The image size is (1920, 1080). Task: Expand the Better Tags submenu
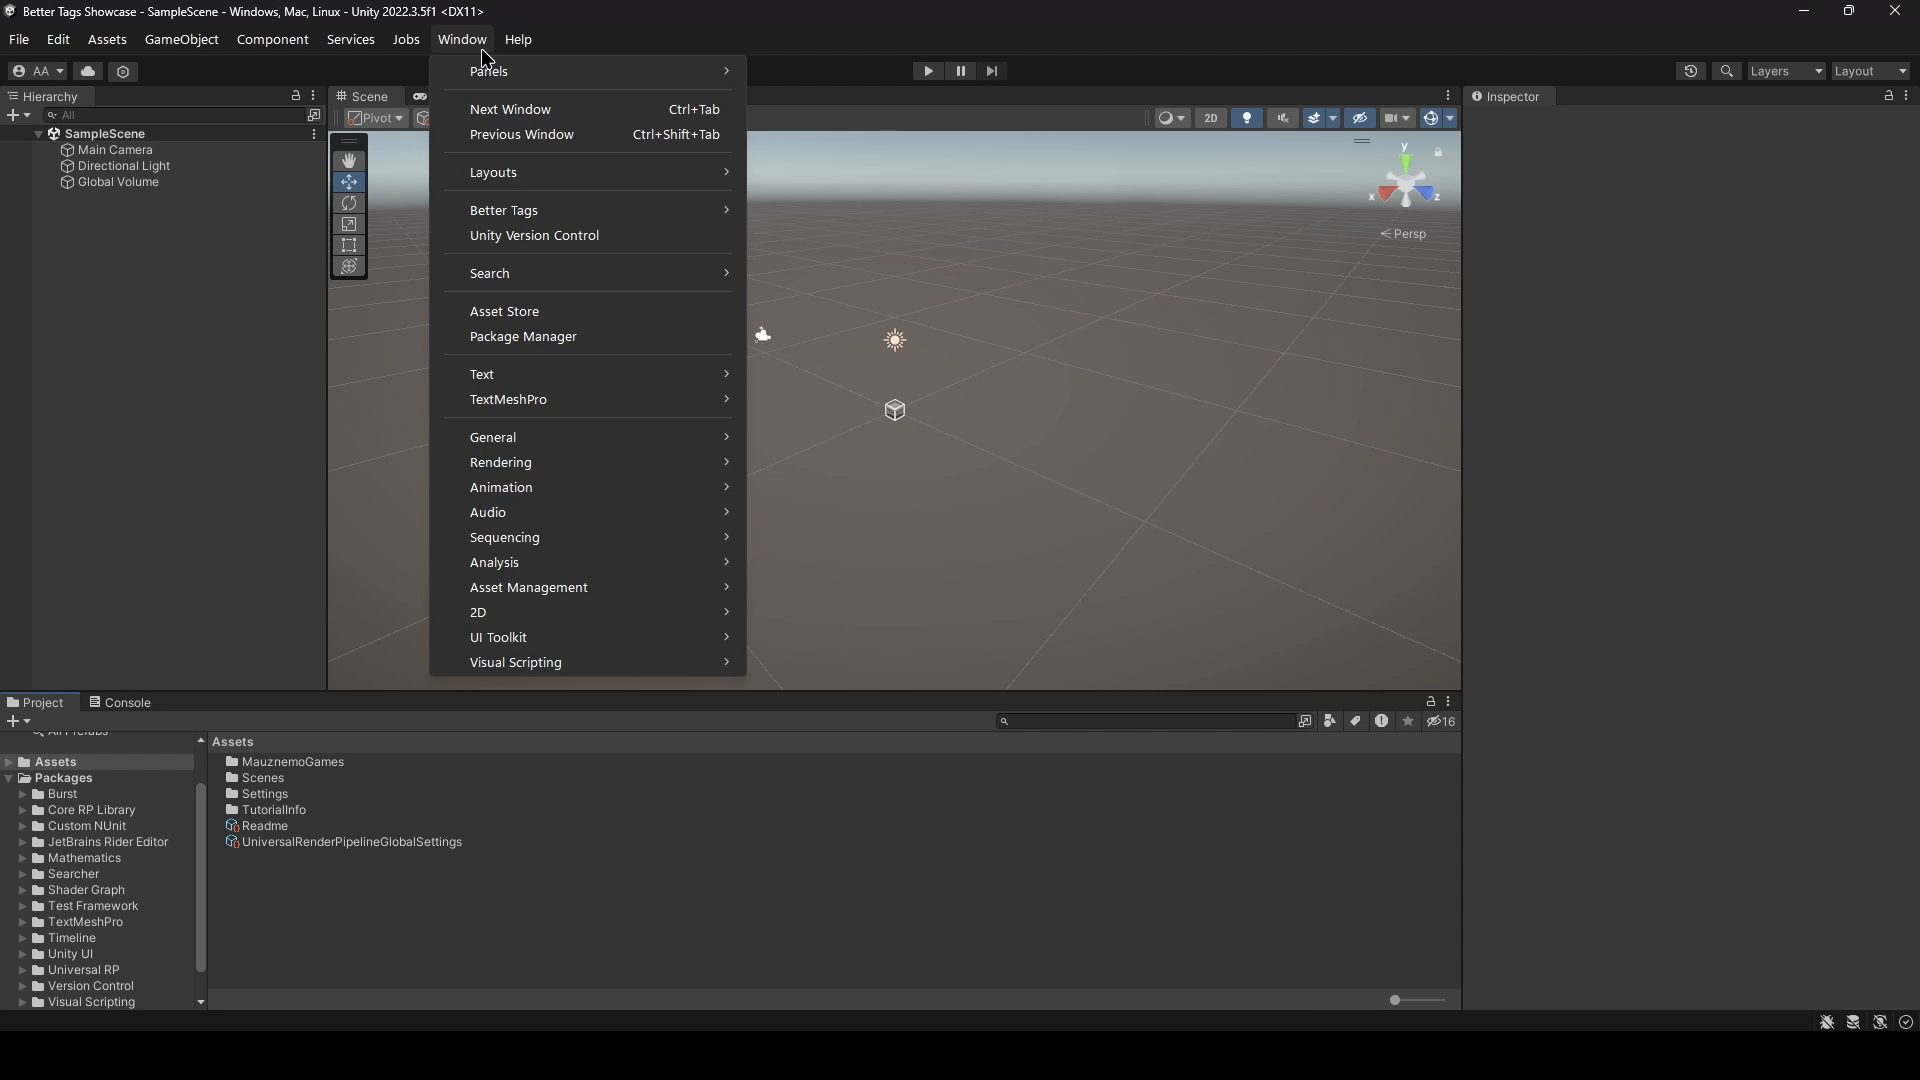click(x=504, y=210)
